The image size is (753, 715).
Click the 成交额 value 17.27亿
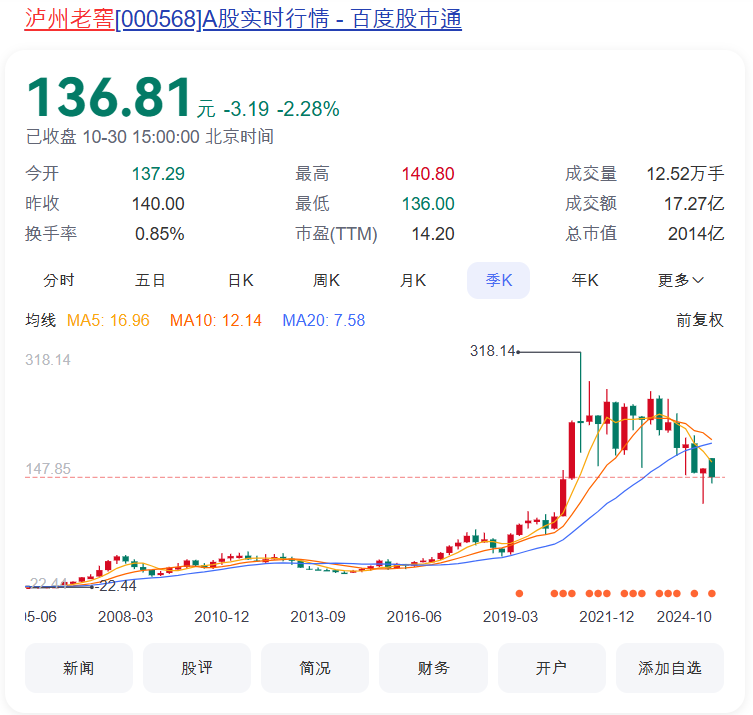694,204
